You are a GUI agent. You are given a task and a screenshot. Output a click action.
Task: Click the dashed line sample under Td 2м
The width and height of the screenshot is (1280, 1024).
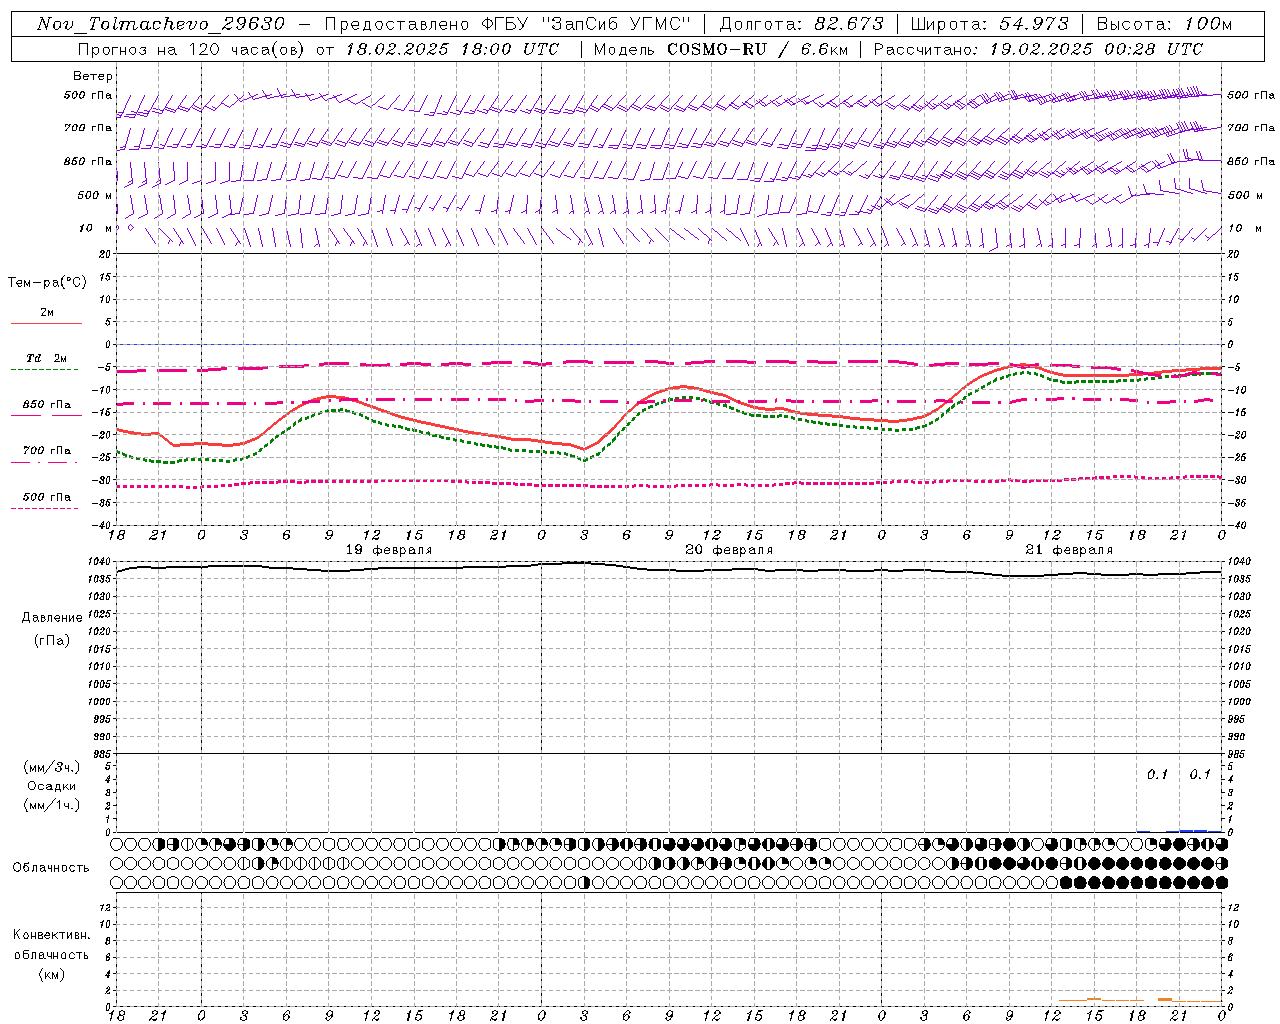[44, 369]
